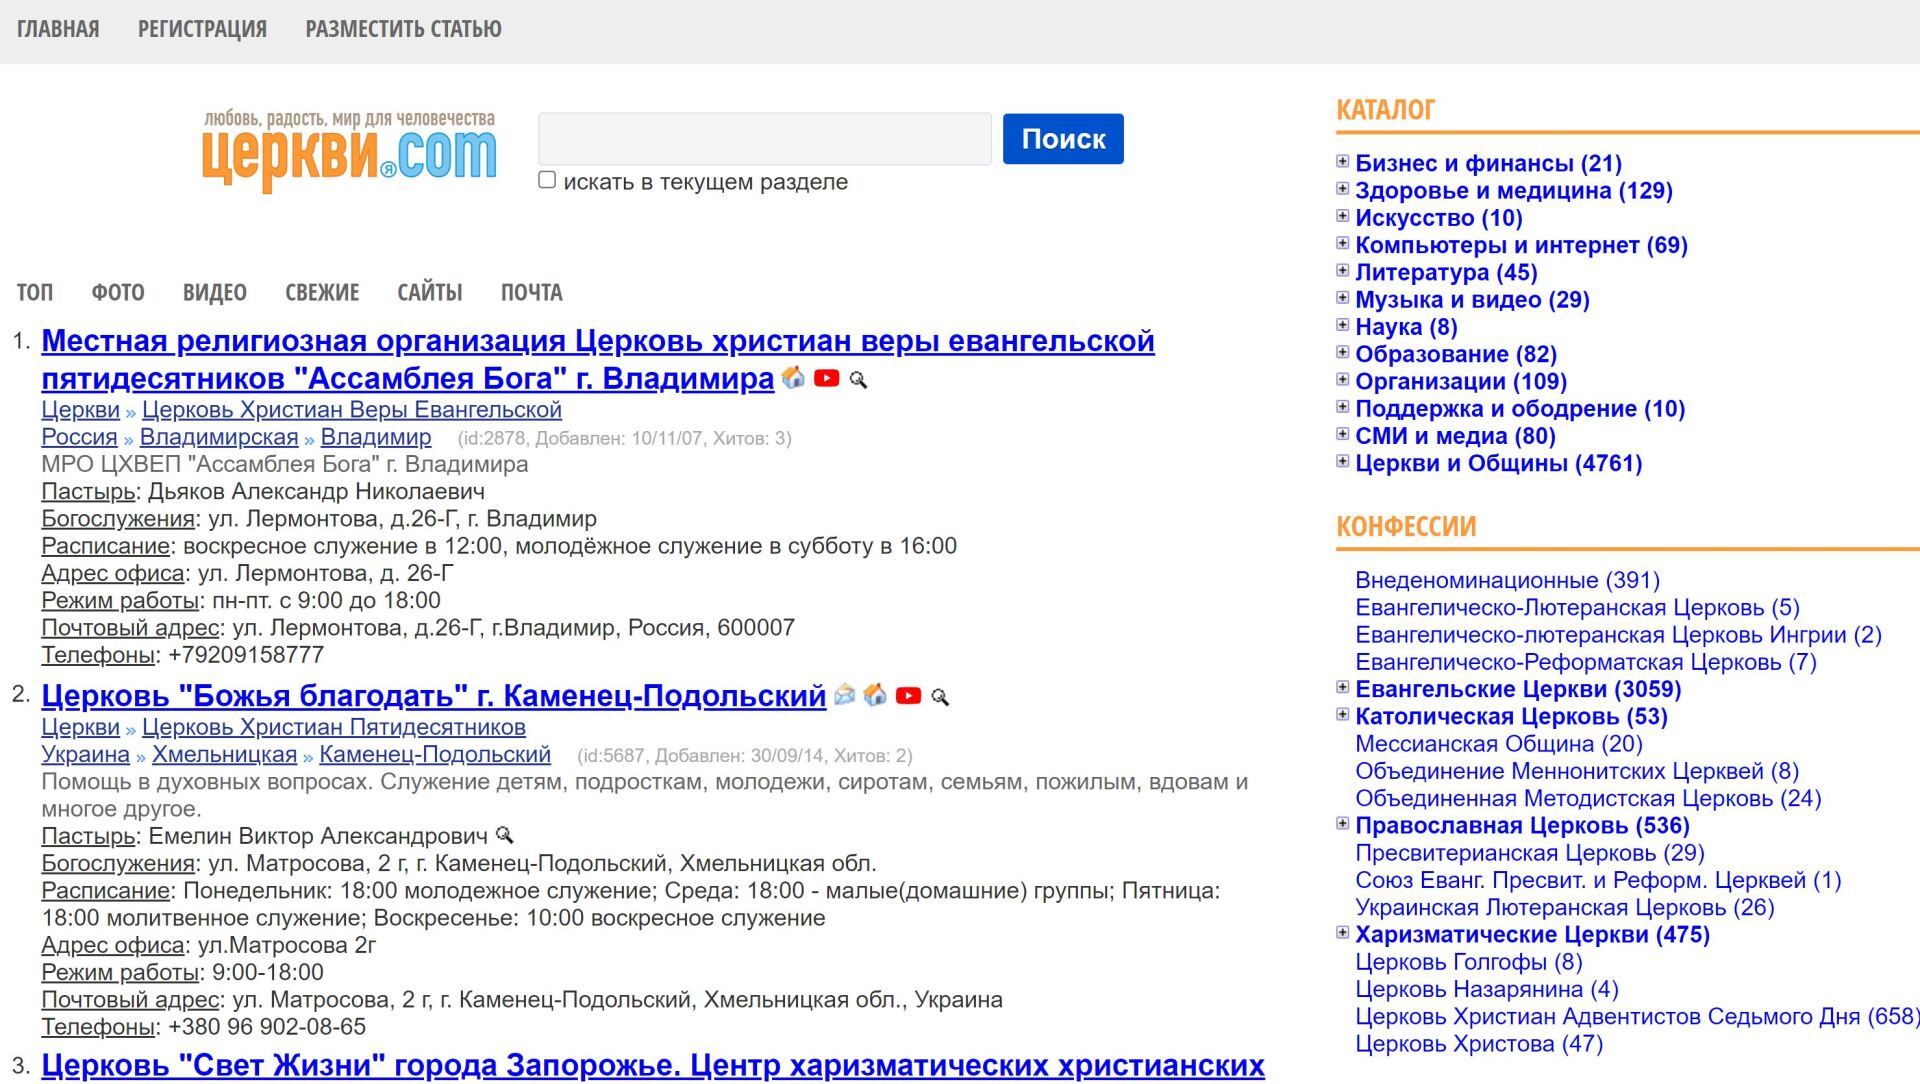Expand the Наука category
Screen dimensions: 1920x1084
(1343, 324)
